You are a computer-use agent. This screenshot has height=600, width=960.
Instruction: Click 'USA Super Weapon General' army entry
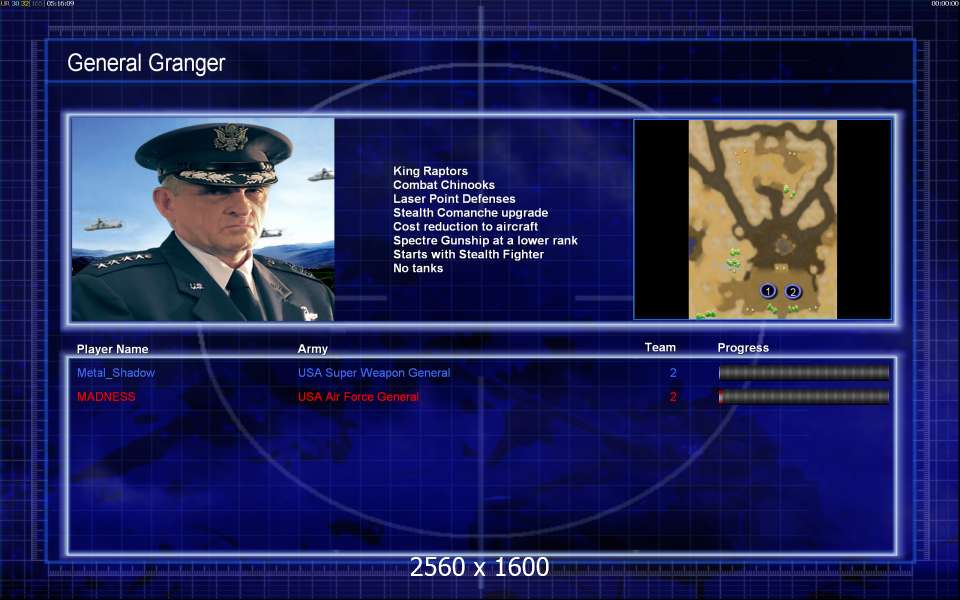coord(374,373)
